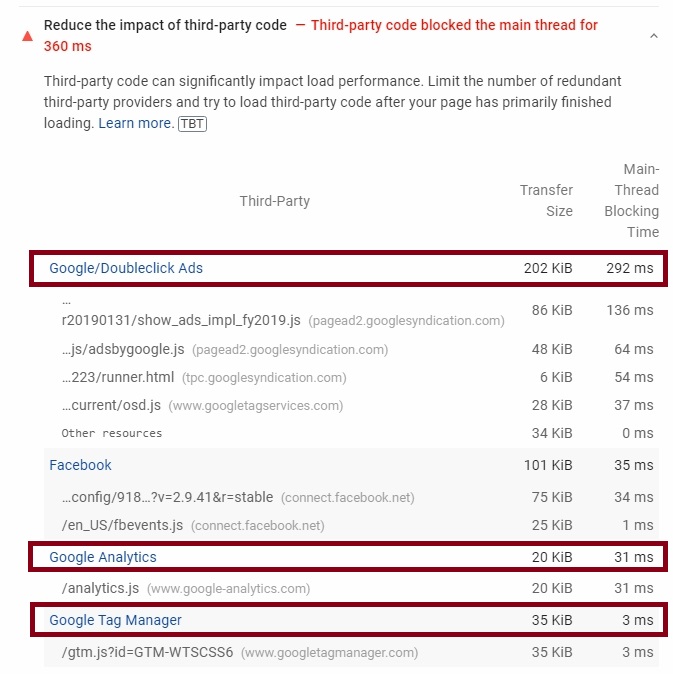Image resolution: width=673 pixels, height=674 pixels.
Task: Click the 0 ms Other resources value
Action: click(637, 433)
